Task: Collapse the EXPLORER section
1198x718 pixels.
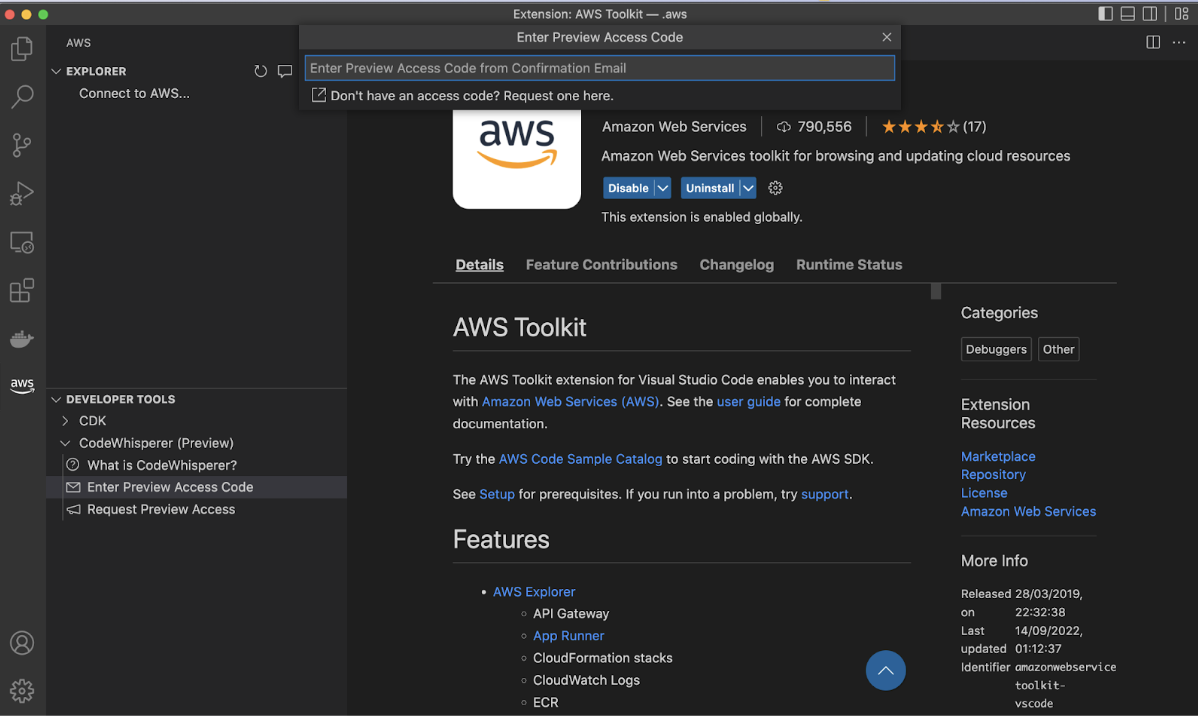Action: click(x=57, y=71)
